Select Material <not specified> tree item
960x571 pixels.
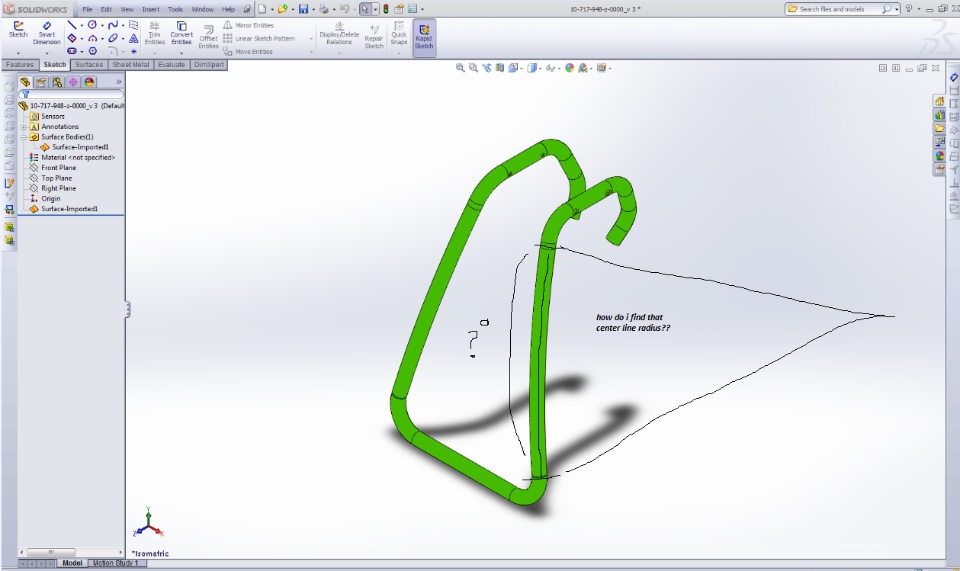click(72, 157)
